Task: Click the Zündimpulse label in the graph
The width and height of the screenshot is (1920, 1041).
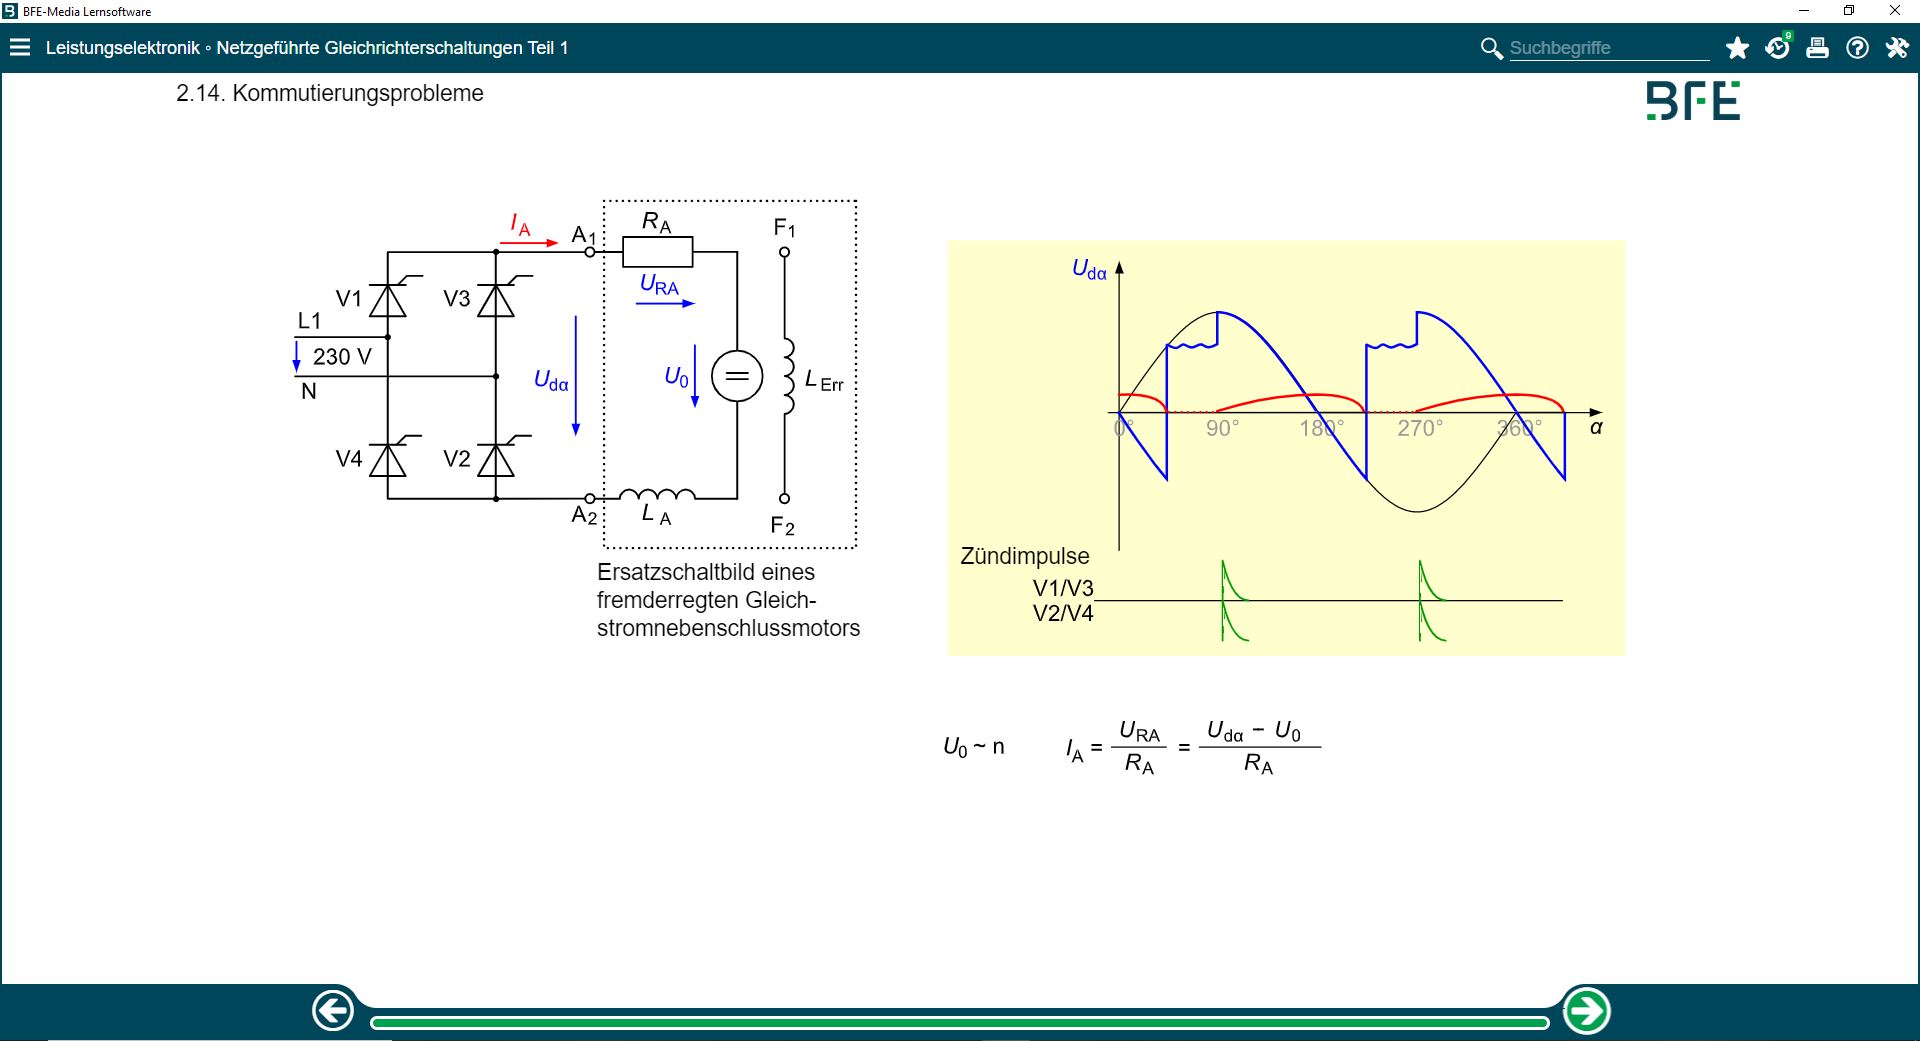Action: pos(1024,556)
